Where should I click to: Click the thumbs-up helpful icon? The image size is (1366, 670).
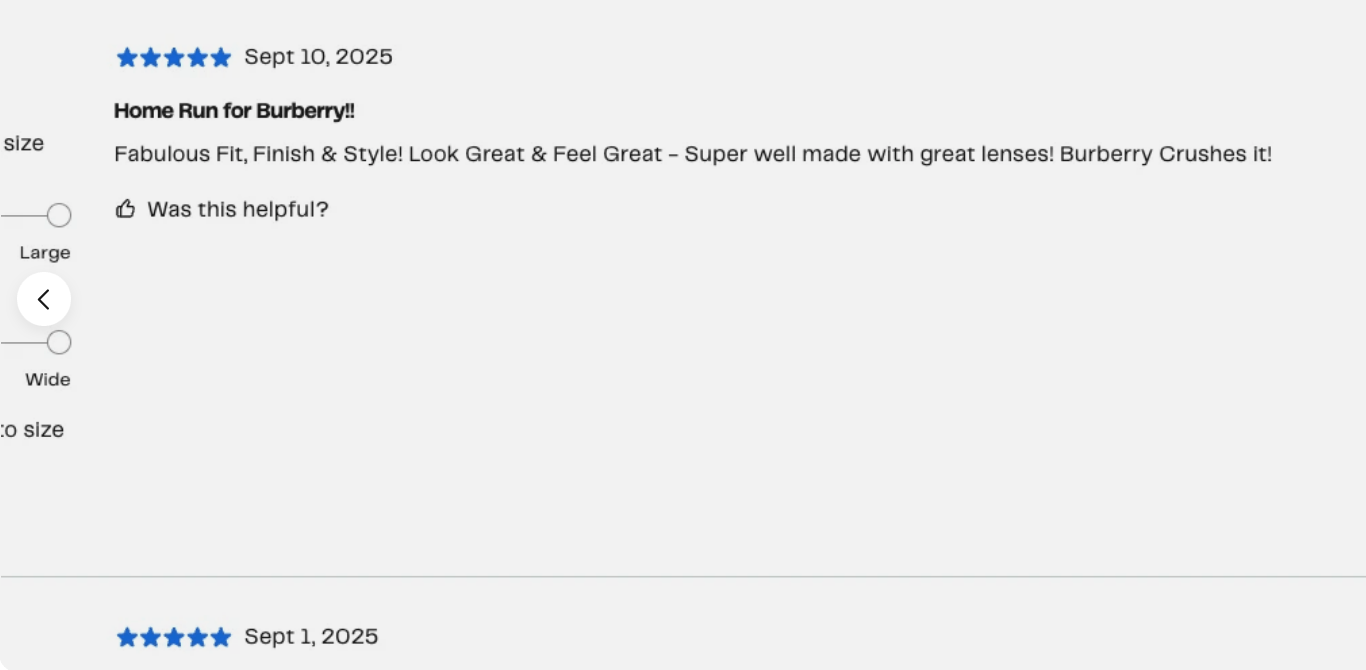(125, 209)
